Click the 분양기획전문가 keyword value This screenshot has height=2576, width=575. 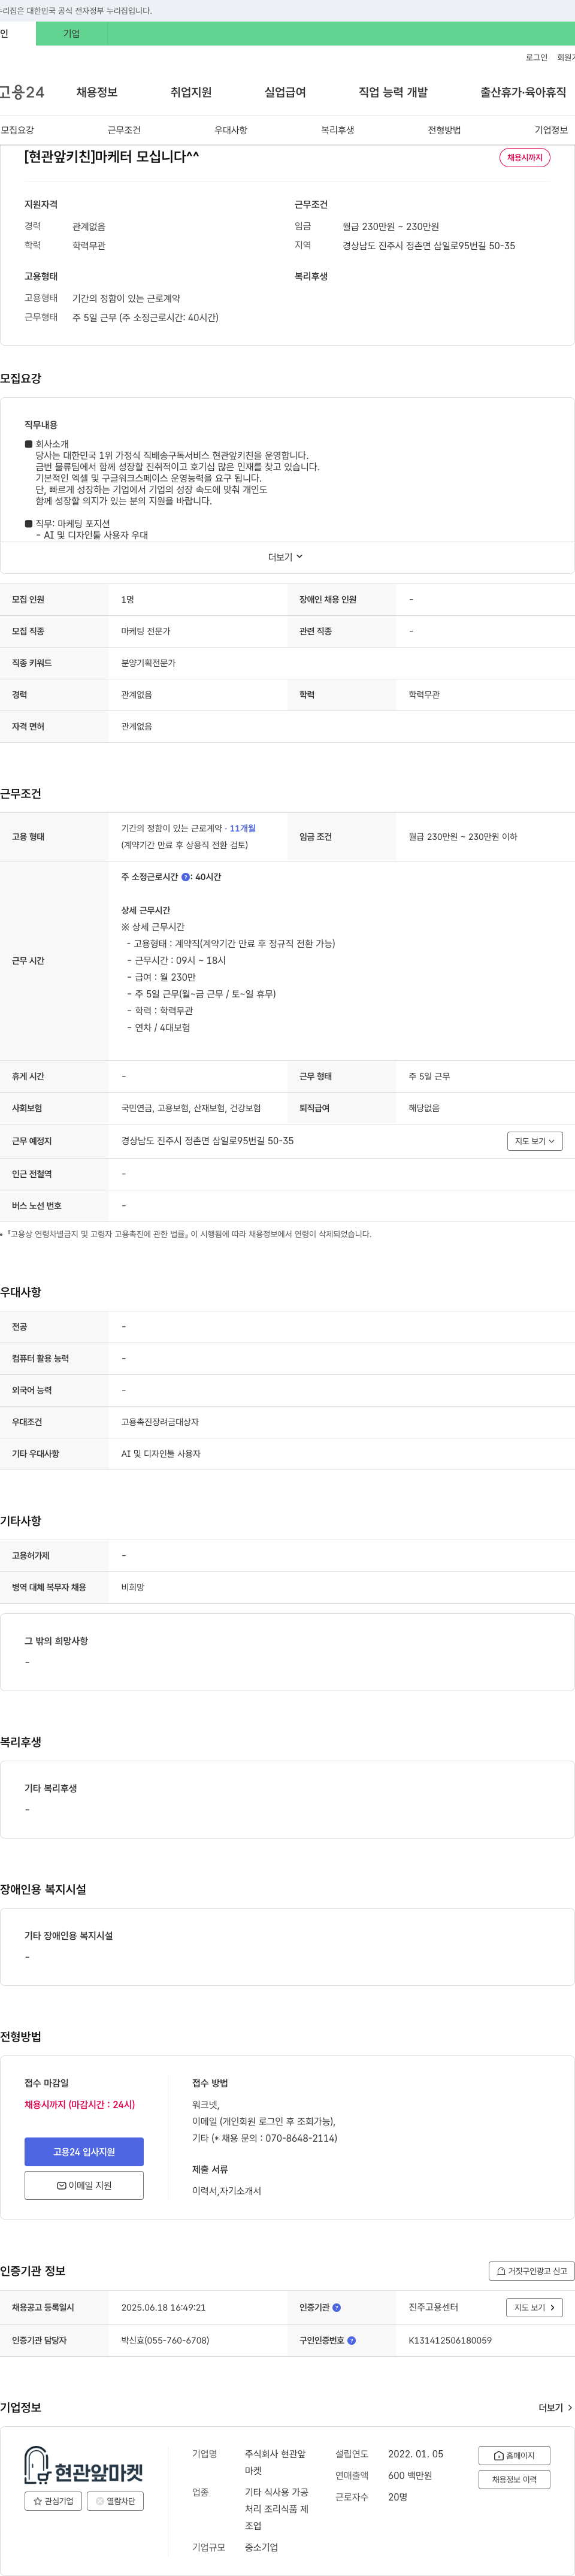click(148, 662)
